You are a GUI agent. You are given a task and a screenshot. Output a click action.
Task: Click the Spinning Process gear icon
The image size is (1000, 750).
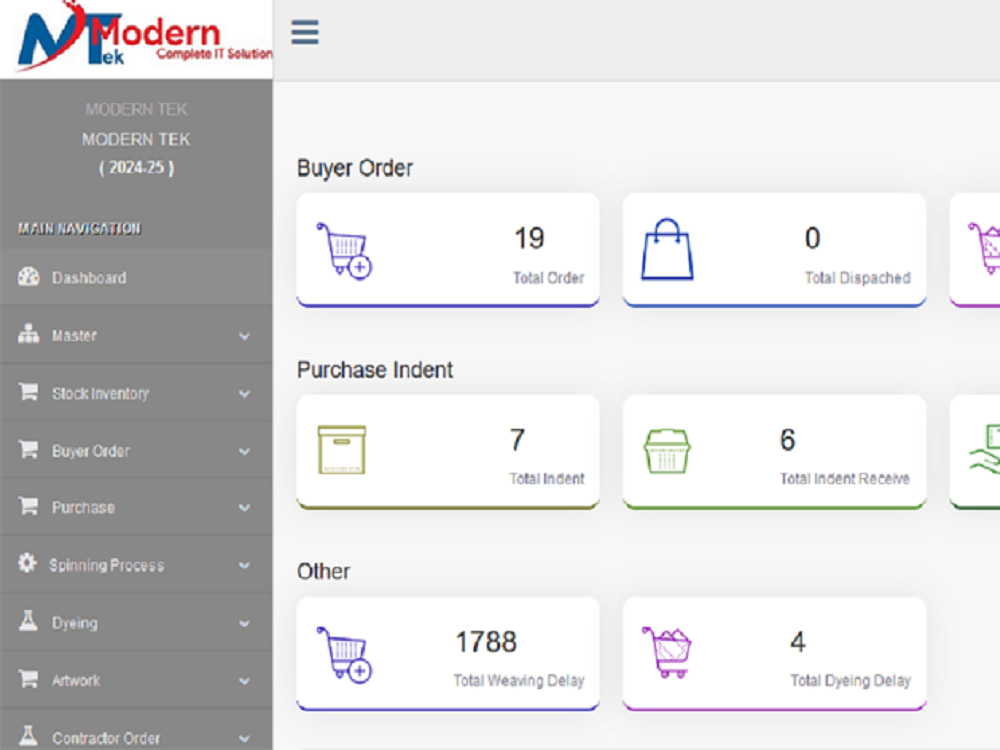[27, 562]
